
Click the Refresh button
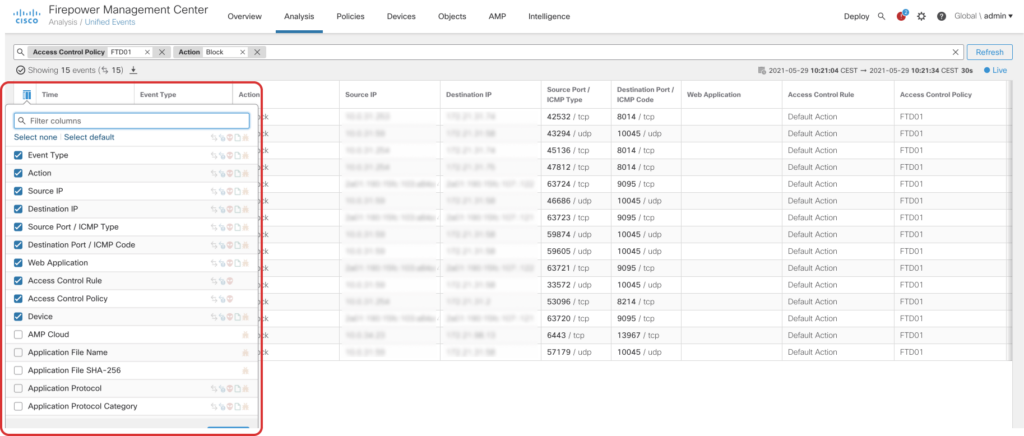click(989, 52)
